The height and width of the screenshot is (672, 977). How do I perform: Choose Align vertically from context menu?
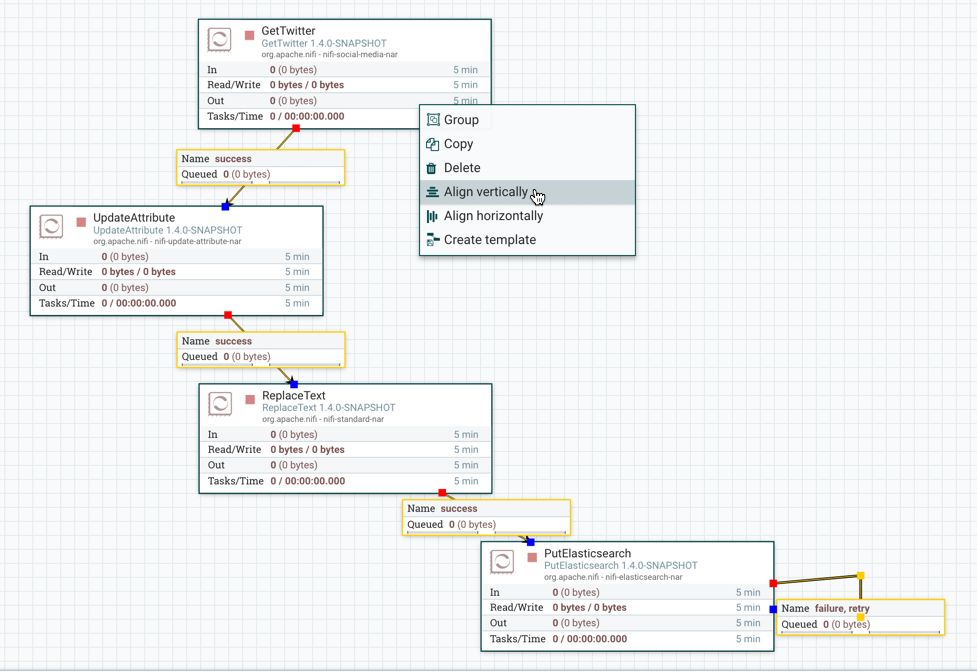tap(486, 192)
